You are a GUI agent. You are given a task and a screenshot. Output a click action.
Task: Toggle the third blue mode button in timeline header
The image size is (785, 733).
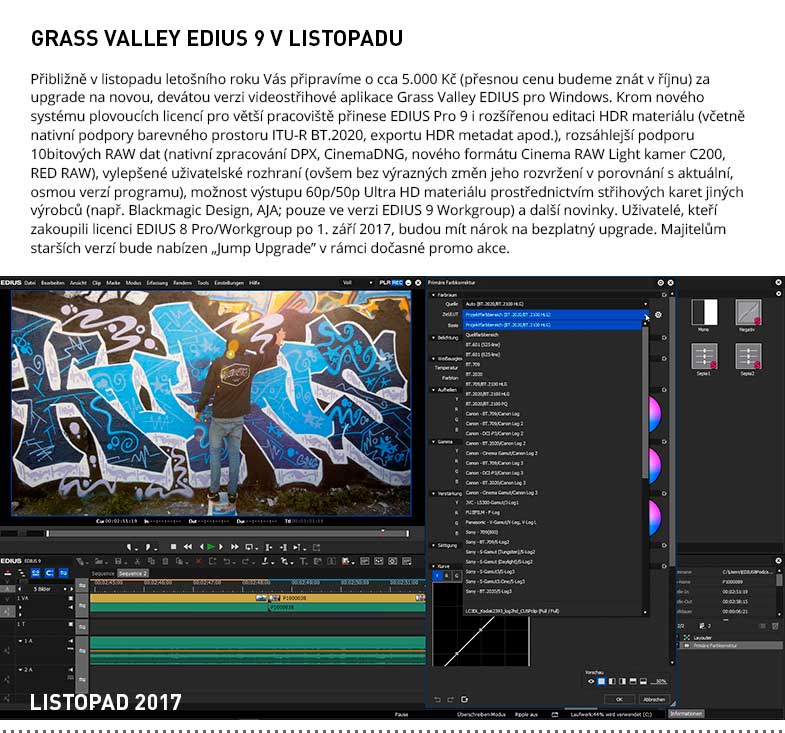coord(63,573)
